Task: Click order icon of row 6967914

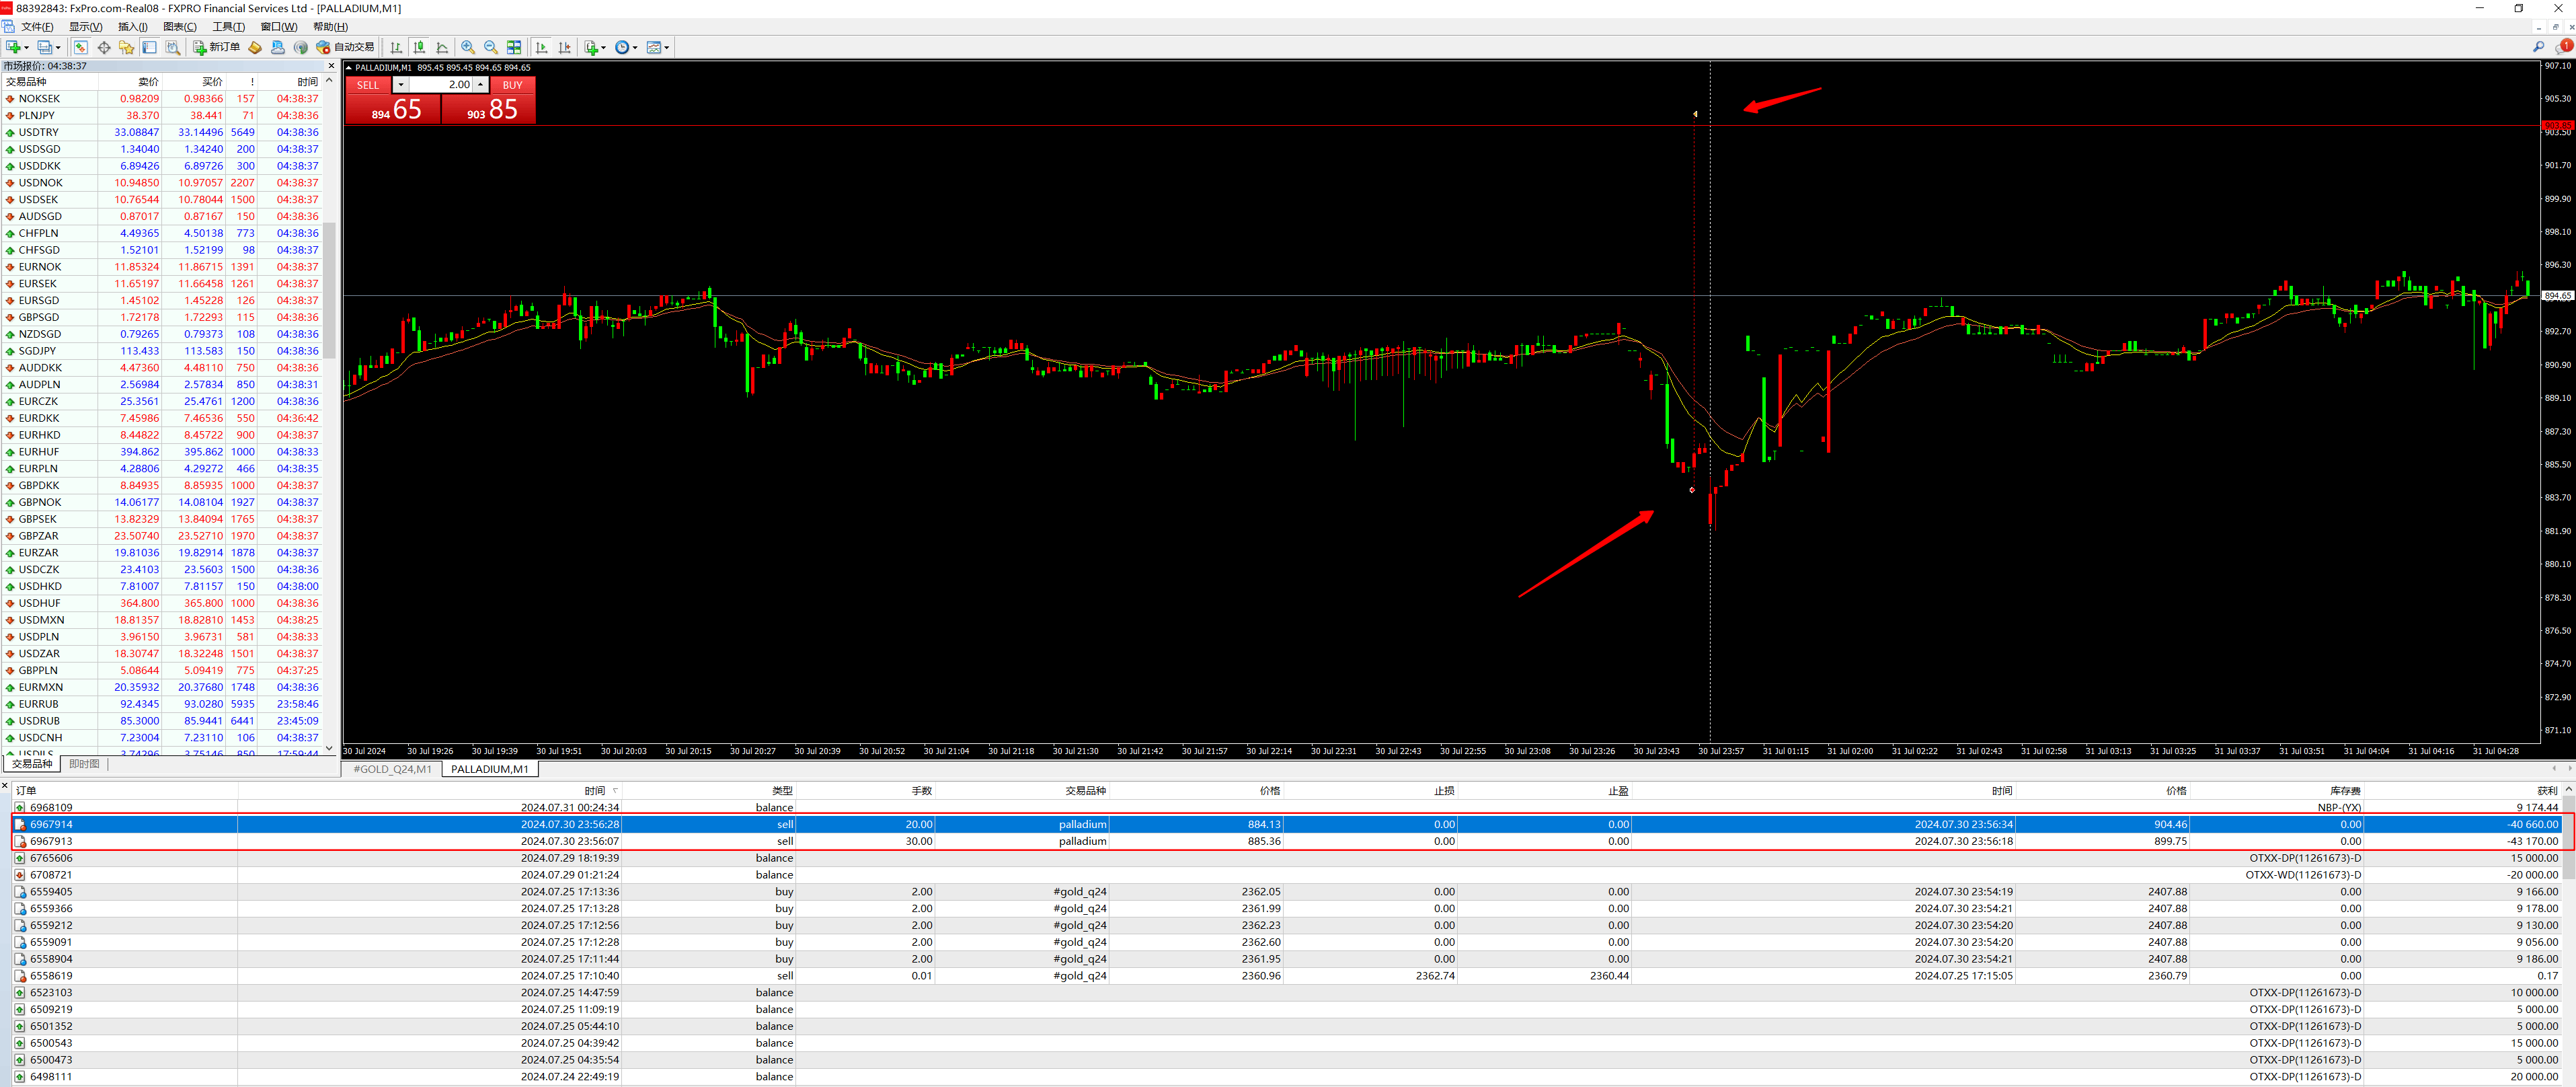Action: tap(20, 824)
